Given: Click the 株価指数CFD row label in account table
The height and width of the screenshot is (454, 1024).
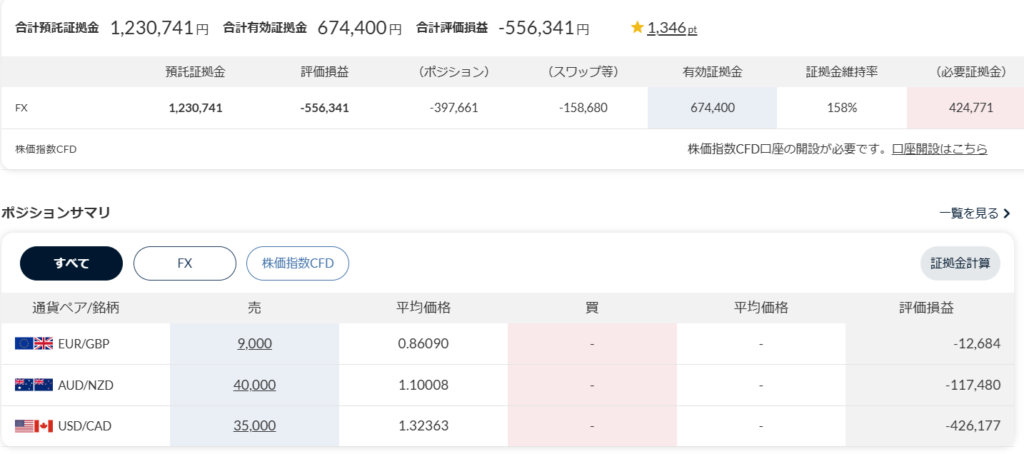Looking at the screenshot, I should pyautogui.click(x=46, y=149).
